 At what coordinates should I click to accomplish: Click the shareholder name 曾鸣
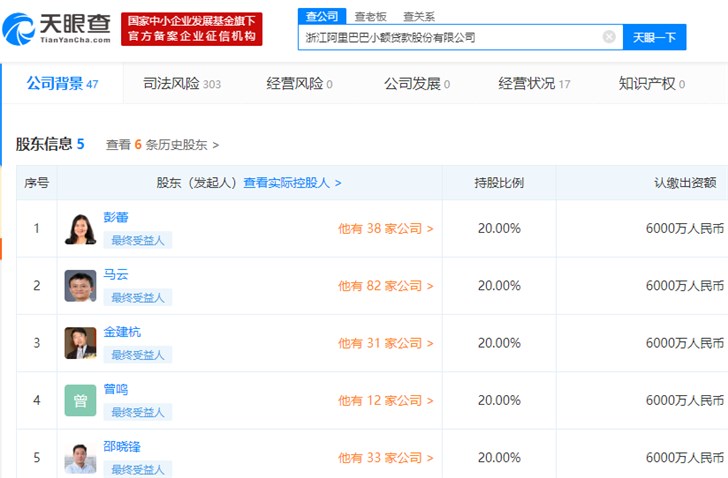tap(116, 389)
